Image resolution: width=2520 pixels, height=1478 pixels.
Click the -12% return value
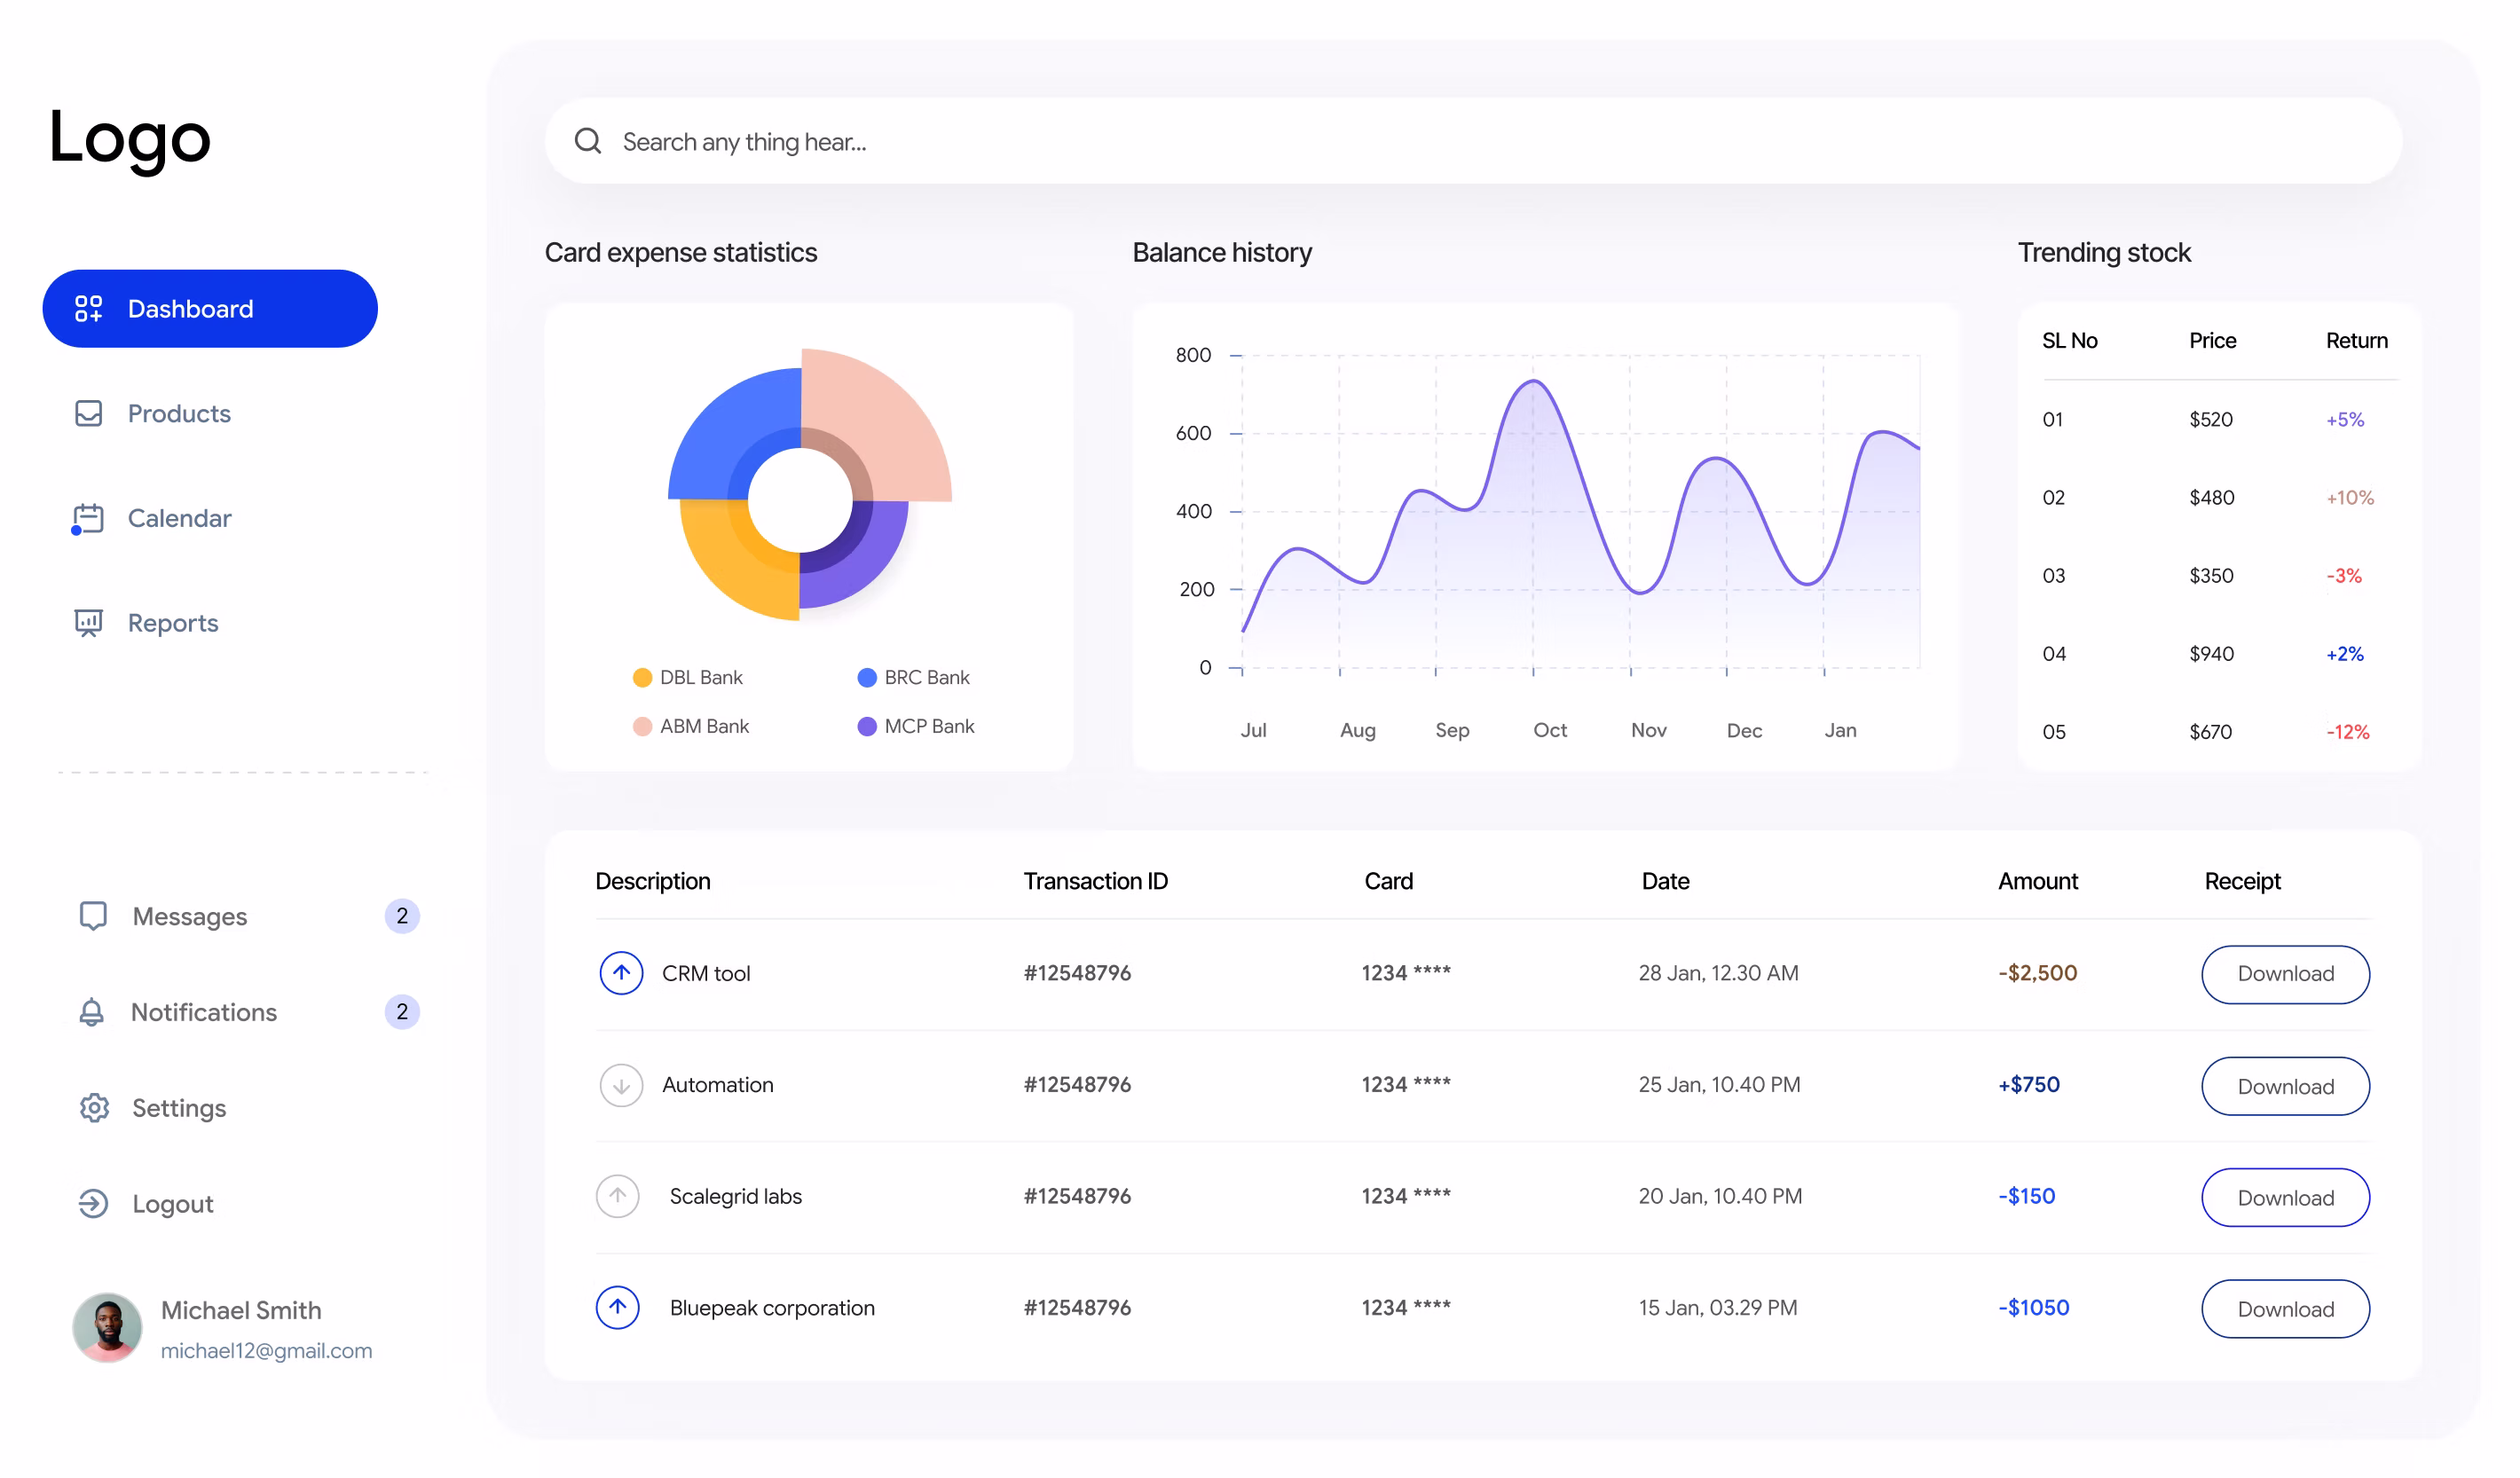coord(2347,732)
